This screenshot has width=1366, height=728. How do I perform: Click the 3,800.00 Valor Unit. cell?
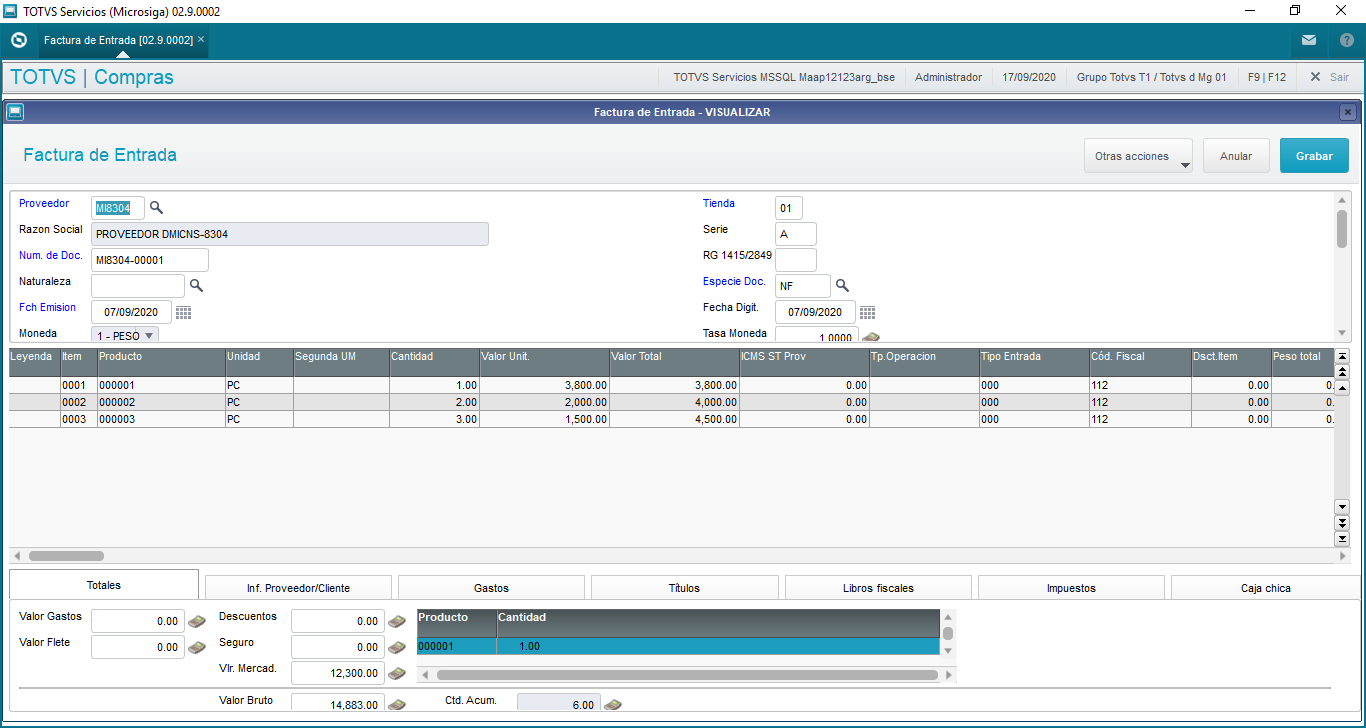pyautogui.click(x=545, y=385)
